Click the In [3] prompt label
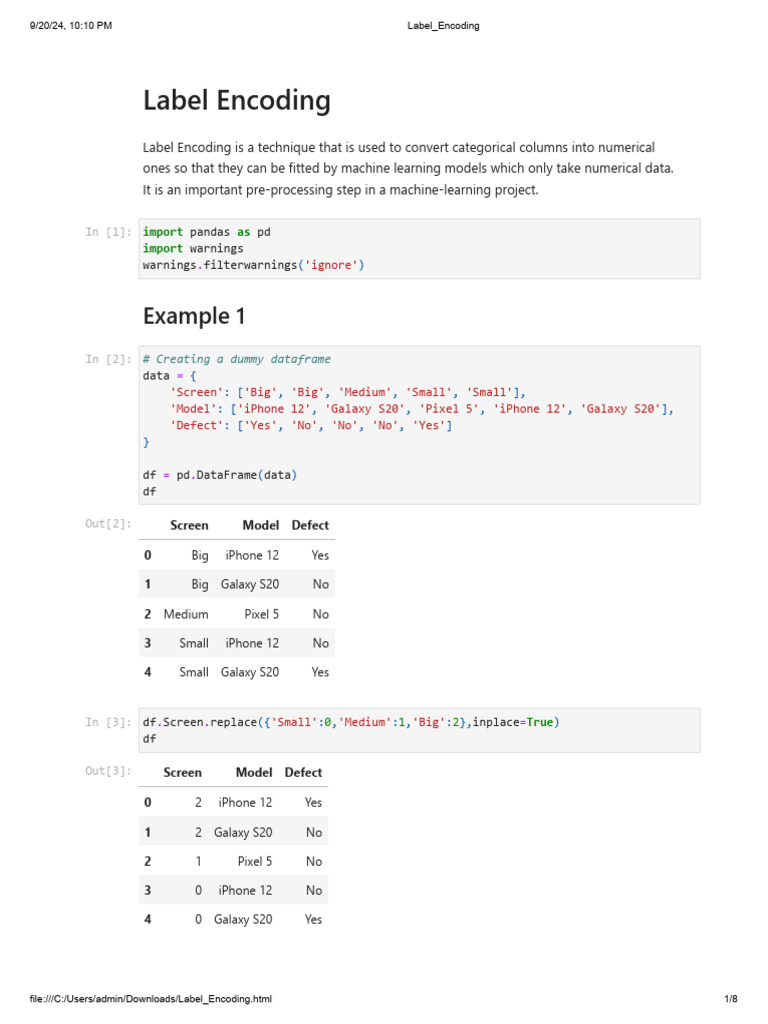Image resolution: width=768 pixels, height=1024 pixels. pyautogui.click(x=109, y=722)
